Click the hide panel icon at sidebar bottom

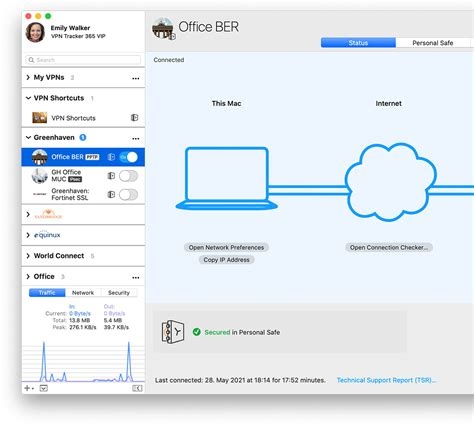tap(44, 388)
